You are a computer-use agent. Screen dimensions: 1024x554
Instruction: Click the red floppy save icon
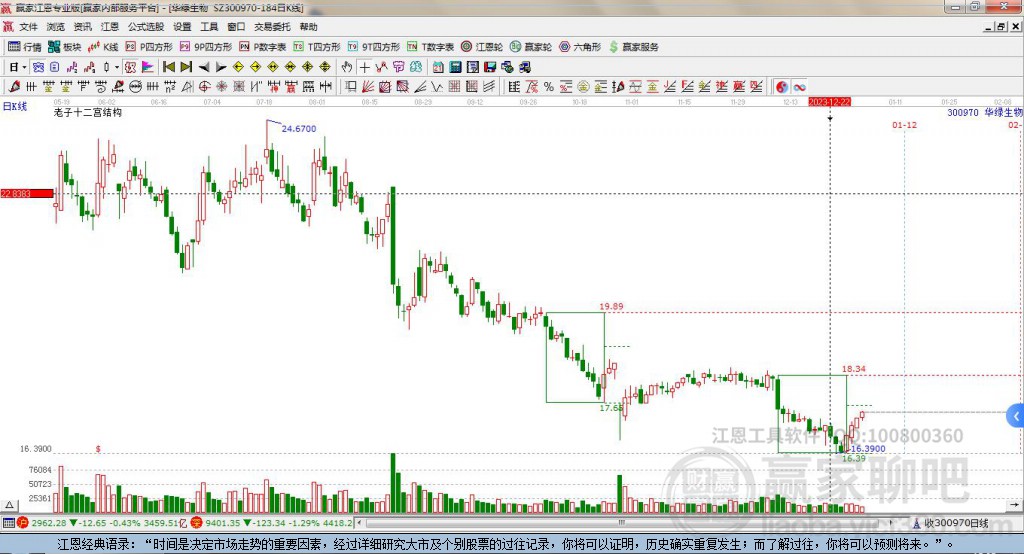click(x=491, y=67)
